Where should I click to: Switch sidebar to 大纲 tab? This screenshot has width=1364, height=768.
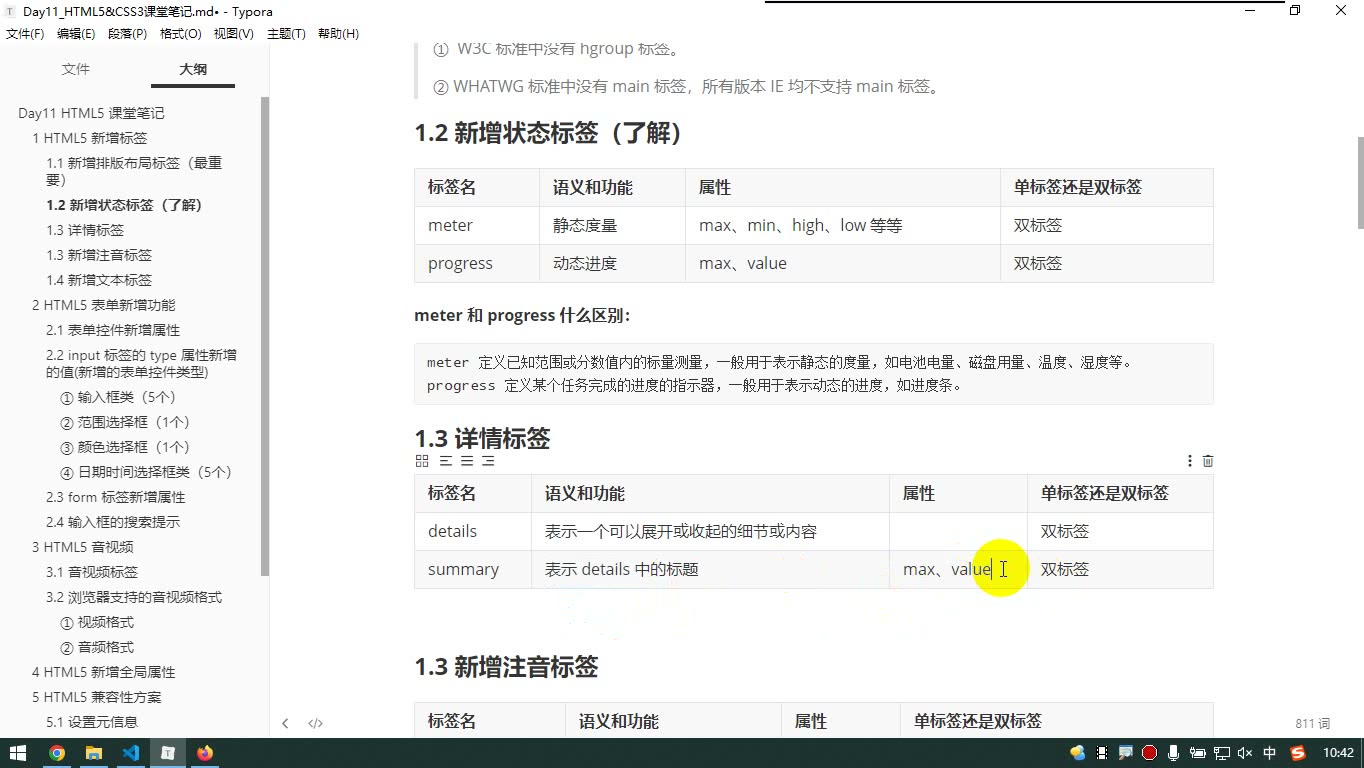click(x=193, y=69)
